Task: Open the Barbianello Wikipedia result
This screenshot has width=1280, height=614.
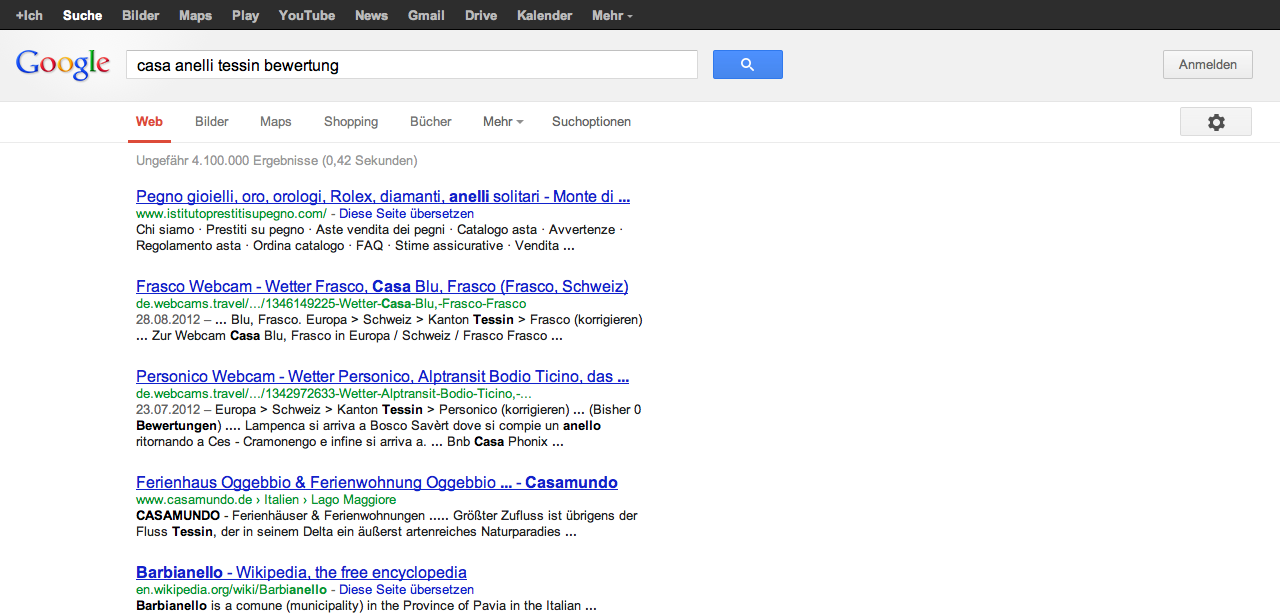Action: (301, 573)
